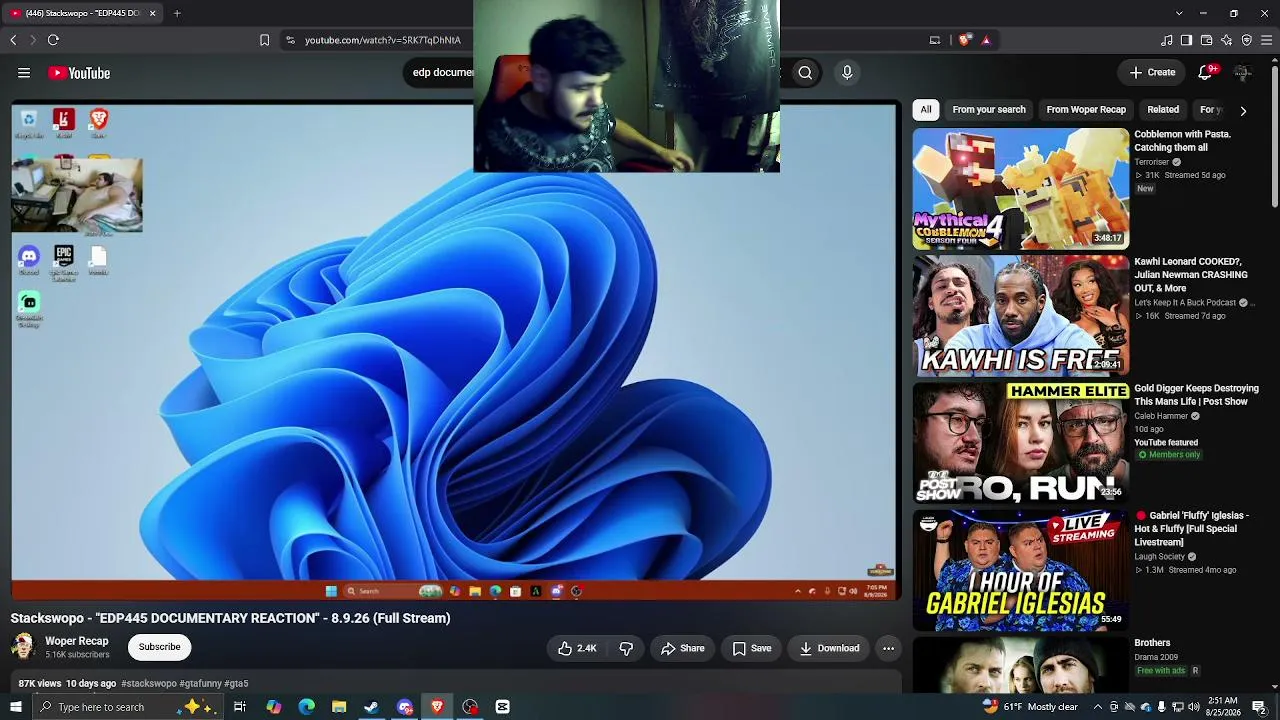Open the Brave main menu
The height and width of the screenshot is (720, 1280).
(1267, 40)
